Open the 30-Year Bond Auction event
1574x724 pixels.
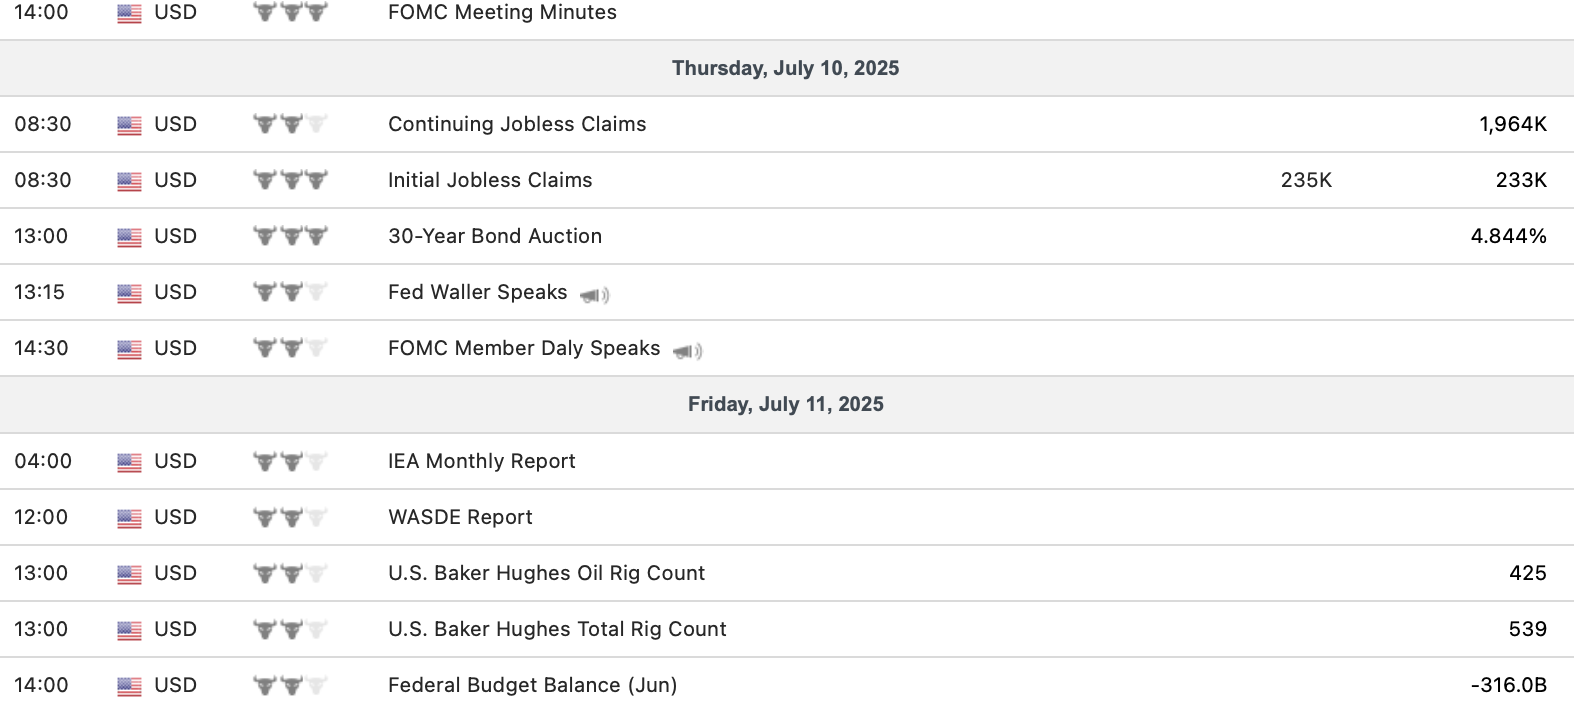click(495, 237)
